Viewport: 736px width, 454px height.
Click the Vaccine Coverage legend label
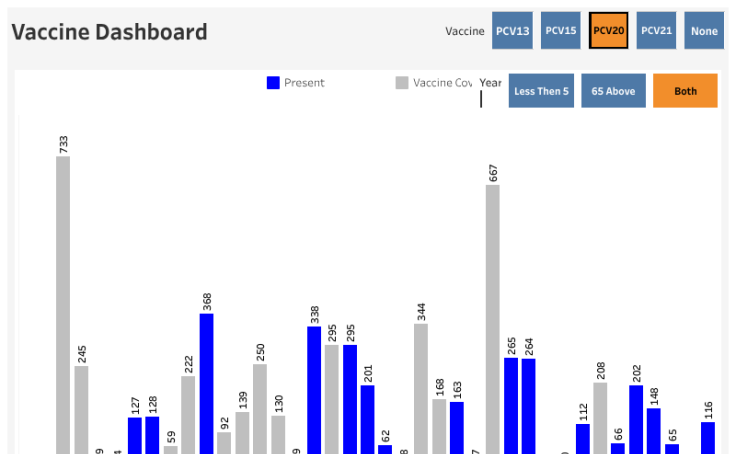pos(442,83)
